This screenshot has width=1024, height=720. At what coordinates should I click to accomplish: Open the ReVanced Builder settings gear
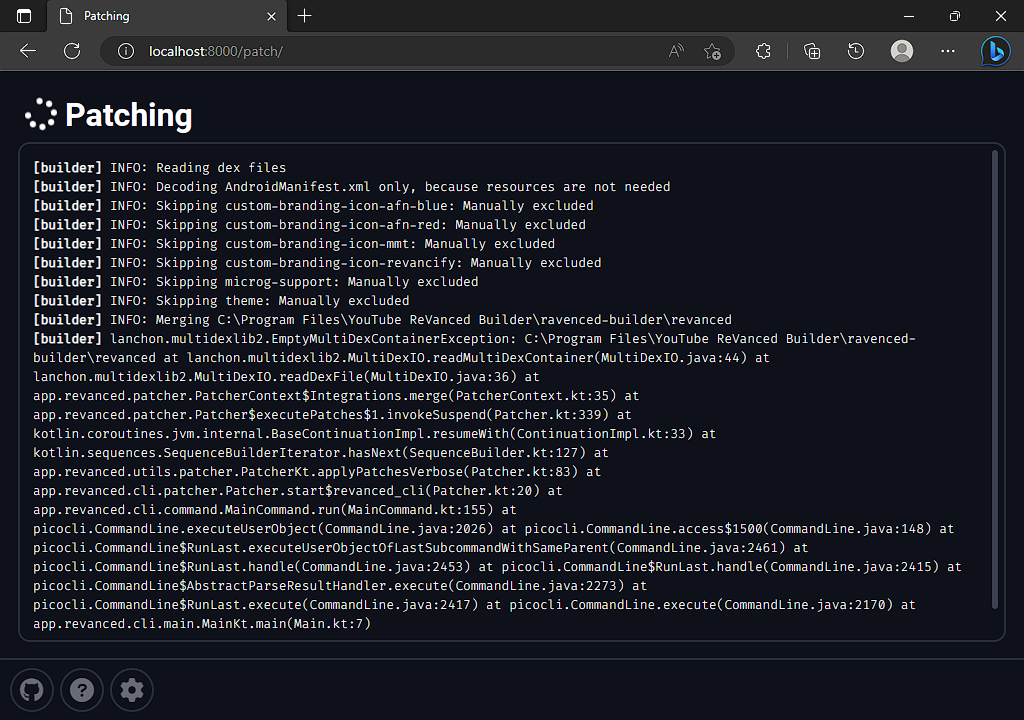point(131,690)
